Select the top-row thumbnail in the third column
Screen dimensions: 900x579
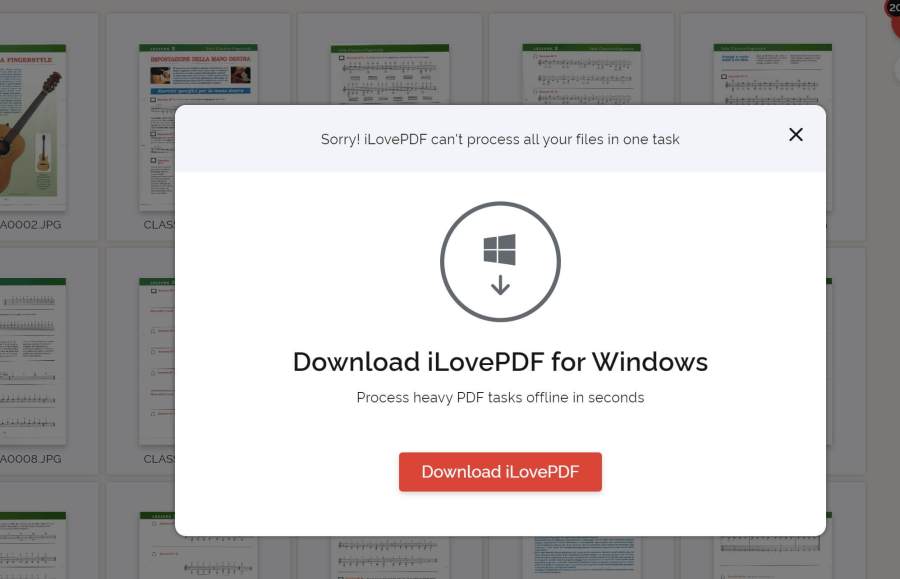click(389, 74)
